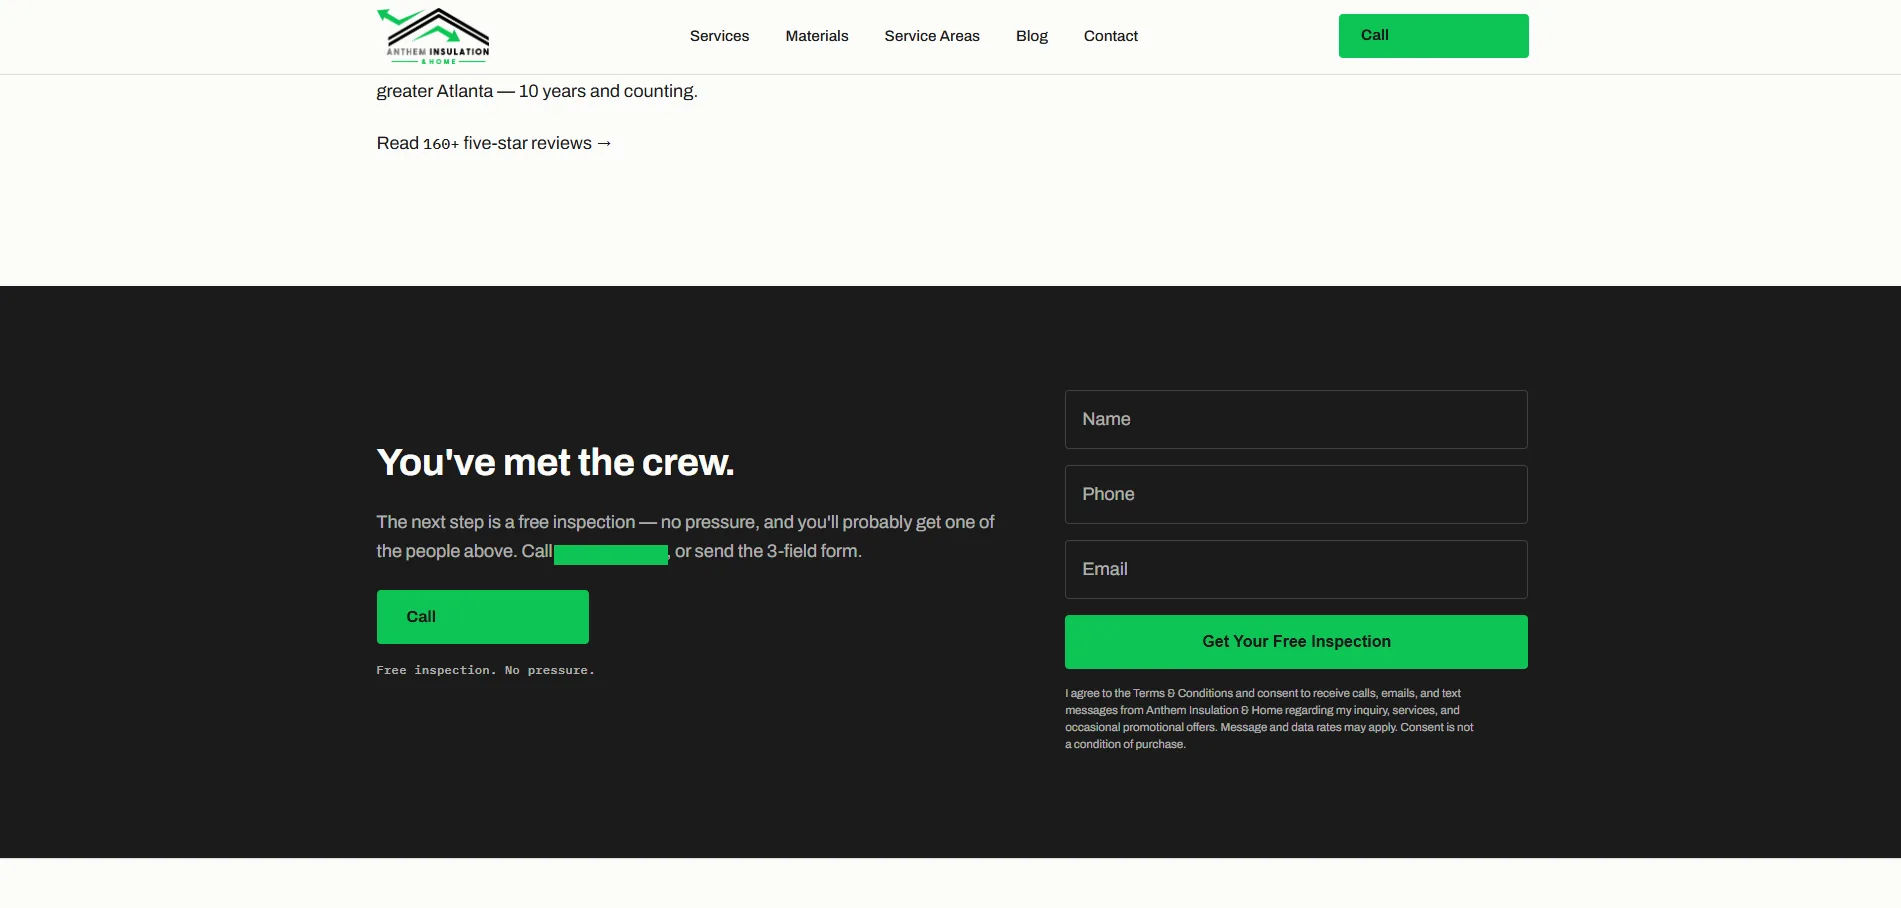
Task: Click 'Free inspection. No pressure.' text
Action: tap(485, 670)
